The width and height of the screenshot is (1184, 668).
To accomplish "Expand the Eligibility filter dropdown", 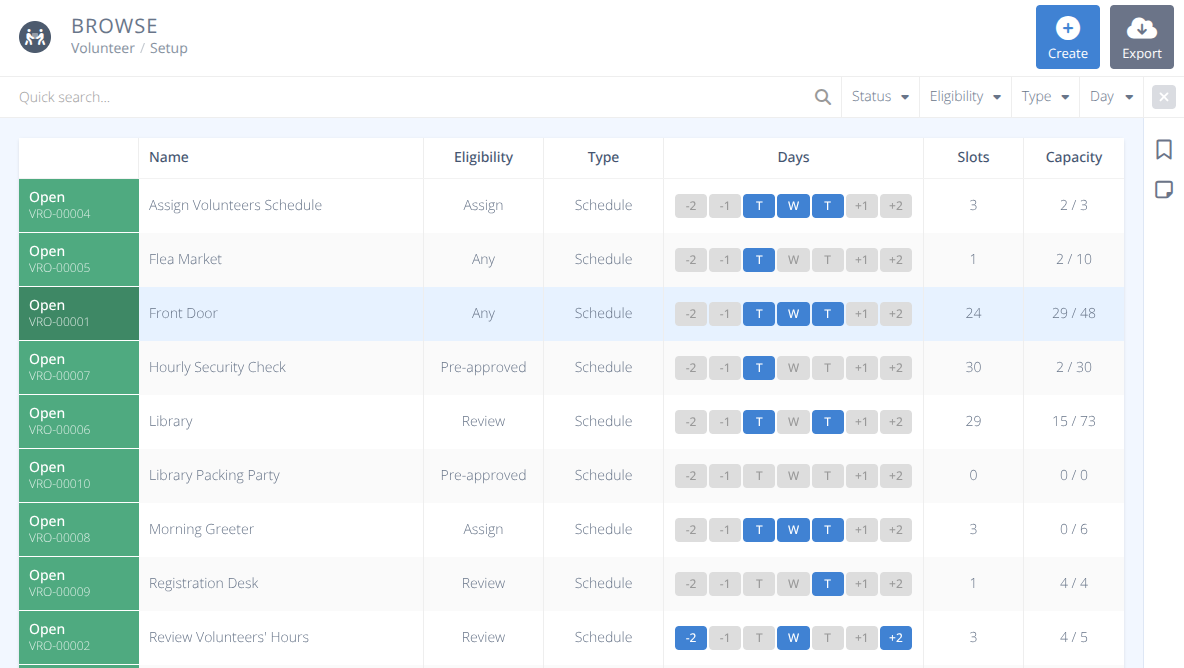I will (x=965, y=97).
